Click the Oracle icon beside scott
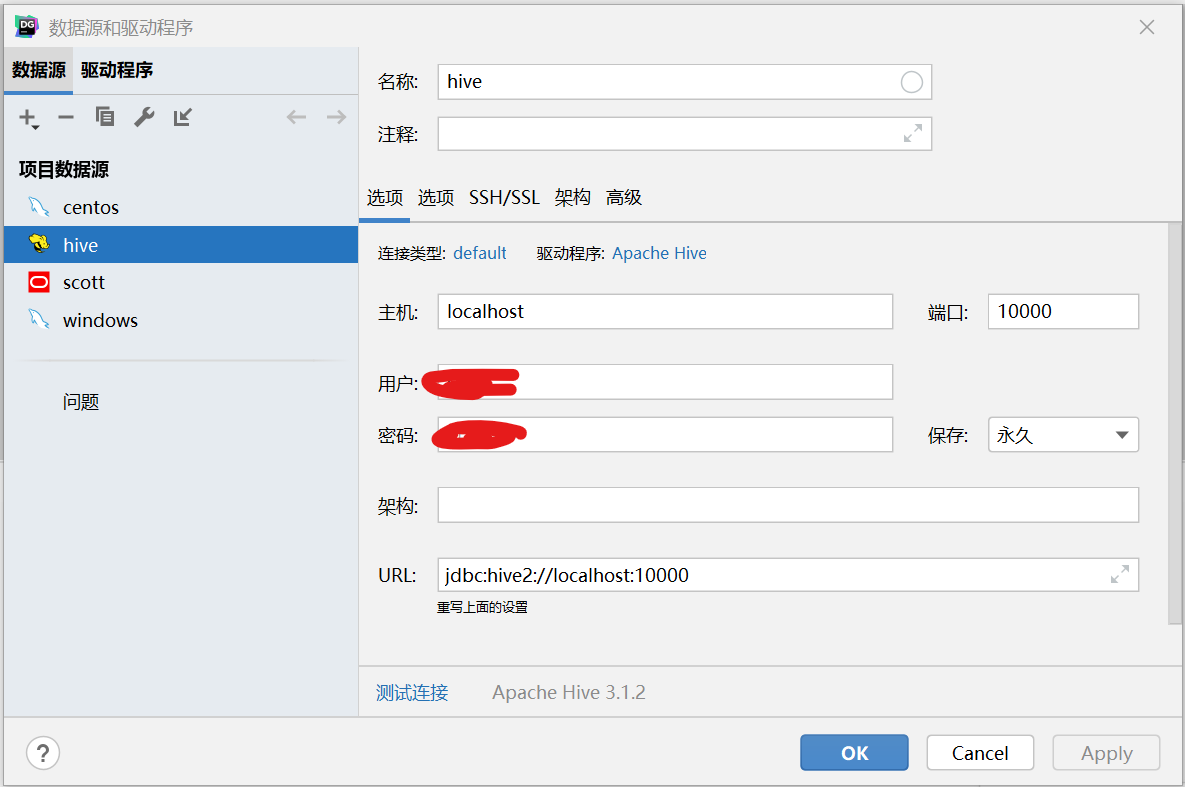This screenshot has width=1185, height=787. [39, 282]
